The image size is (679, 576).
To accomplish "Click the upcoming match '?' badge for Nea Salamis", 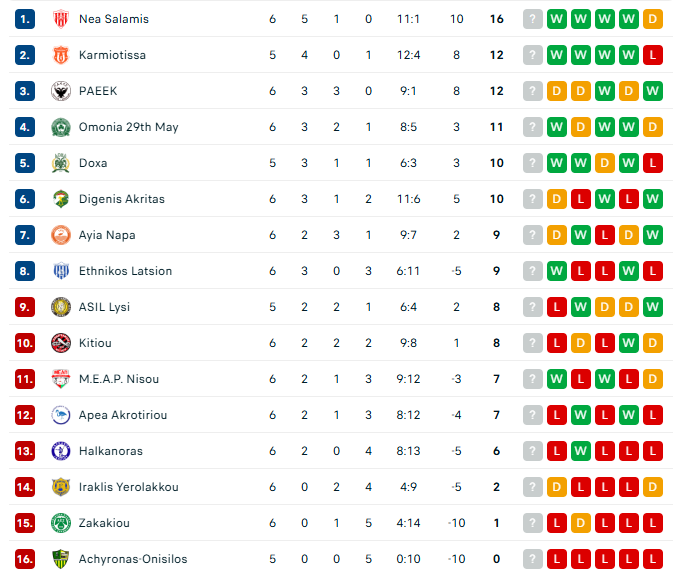I will point(533,19).
